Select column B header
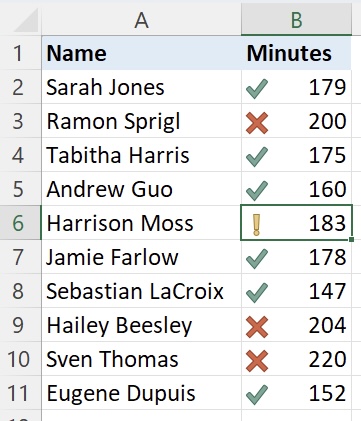 click(x=296, y=19)
